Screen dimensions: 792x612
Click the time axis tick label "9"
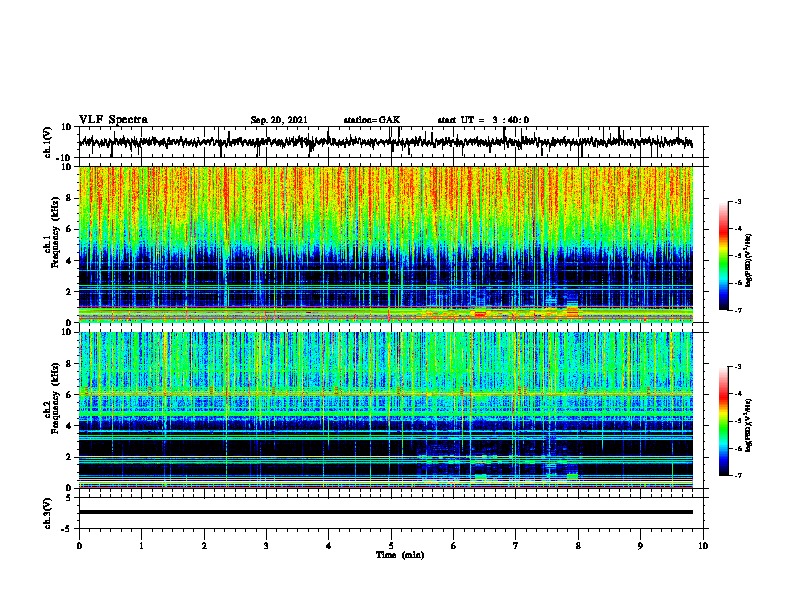click(640, 546)
